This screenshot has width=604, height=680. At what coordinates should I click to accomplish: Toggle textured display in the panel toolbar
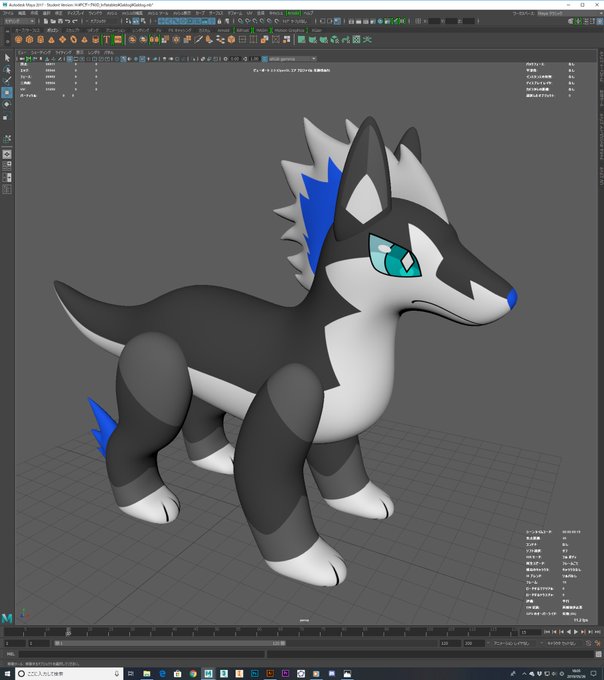[x=142, y=59]
